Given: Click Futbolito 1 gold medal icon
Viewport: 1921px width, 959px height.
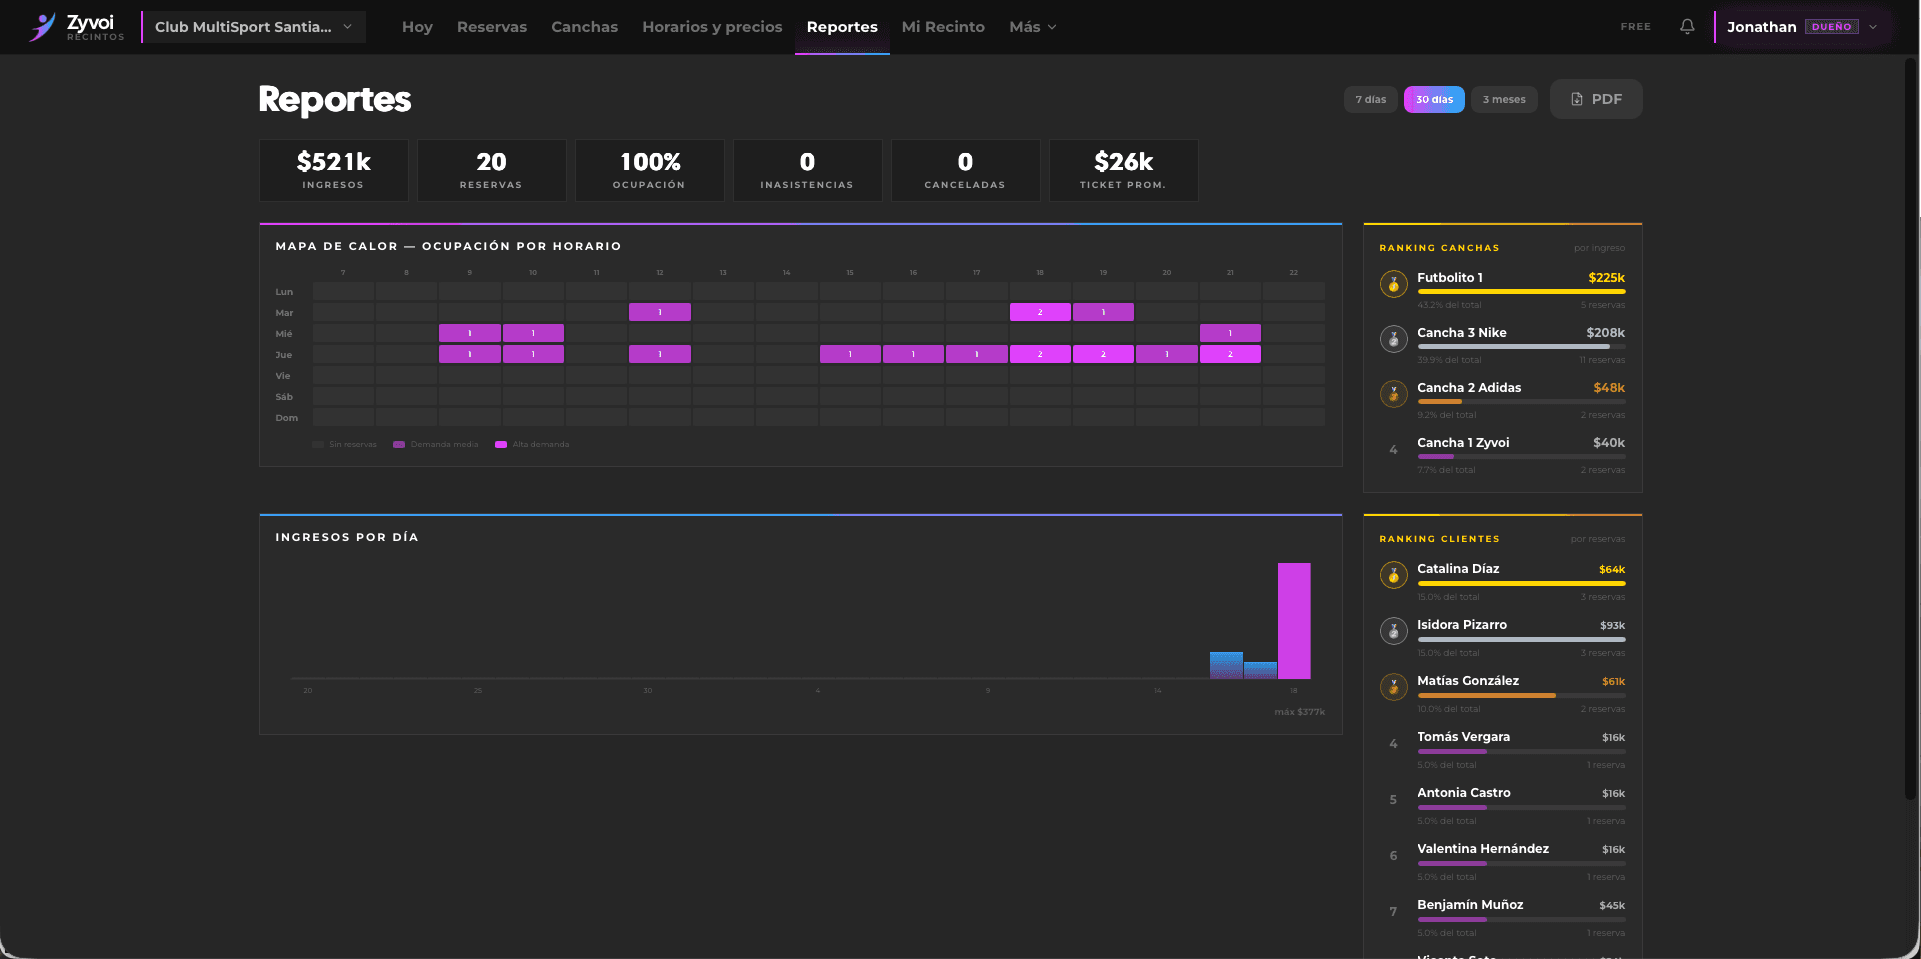Looking at the screenshot, I should 1393,284.
